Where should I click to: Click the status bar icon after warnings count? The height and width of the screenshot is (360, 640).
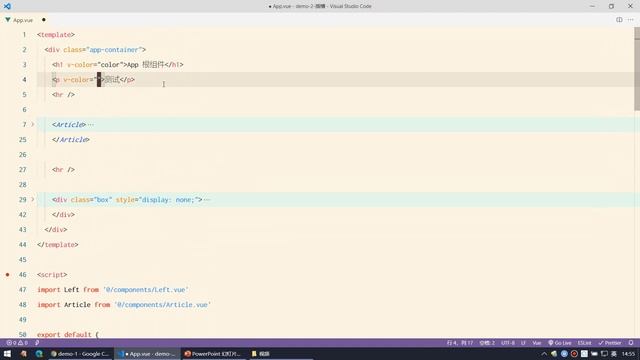tap(37, 343)
